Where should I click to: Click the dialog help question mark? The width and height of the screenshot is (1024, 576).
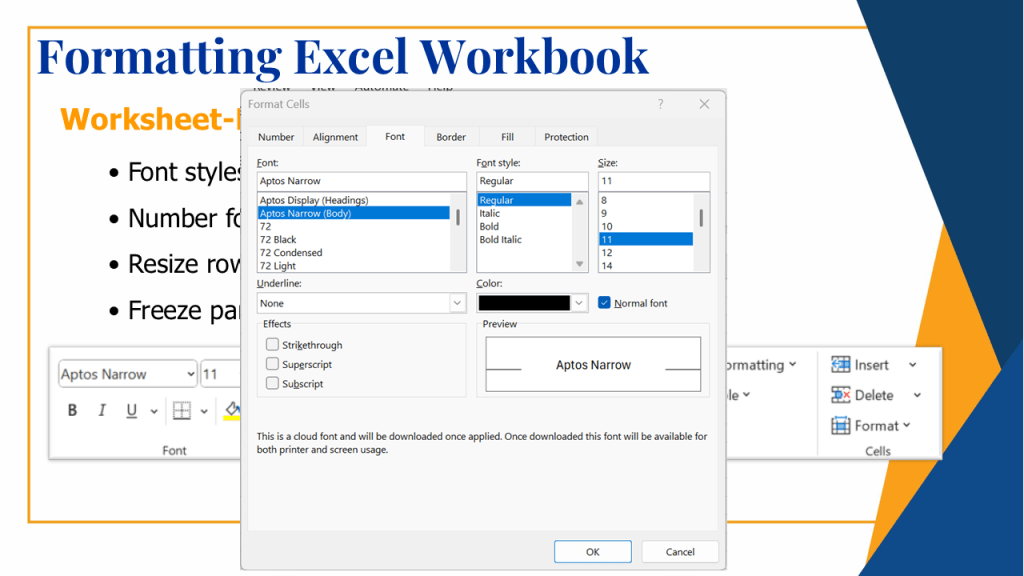point(660,104)
